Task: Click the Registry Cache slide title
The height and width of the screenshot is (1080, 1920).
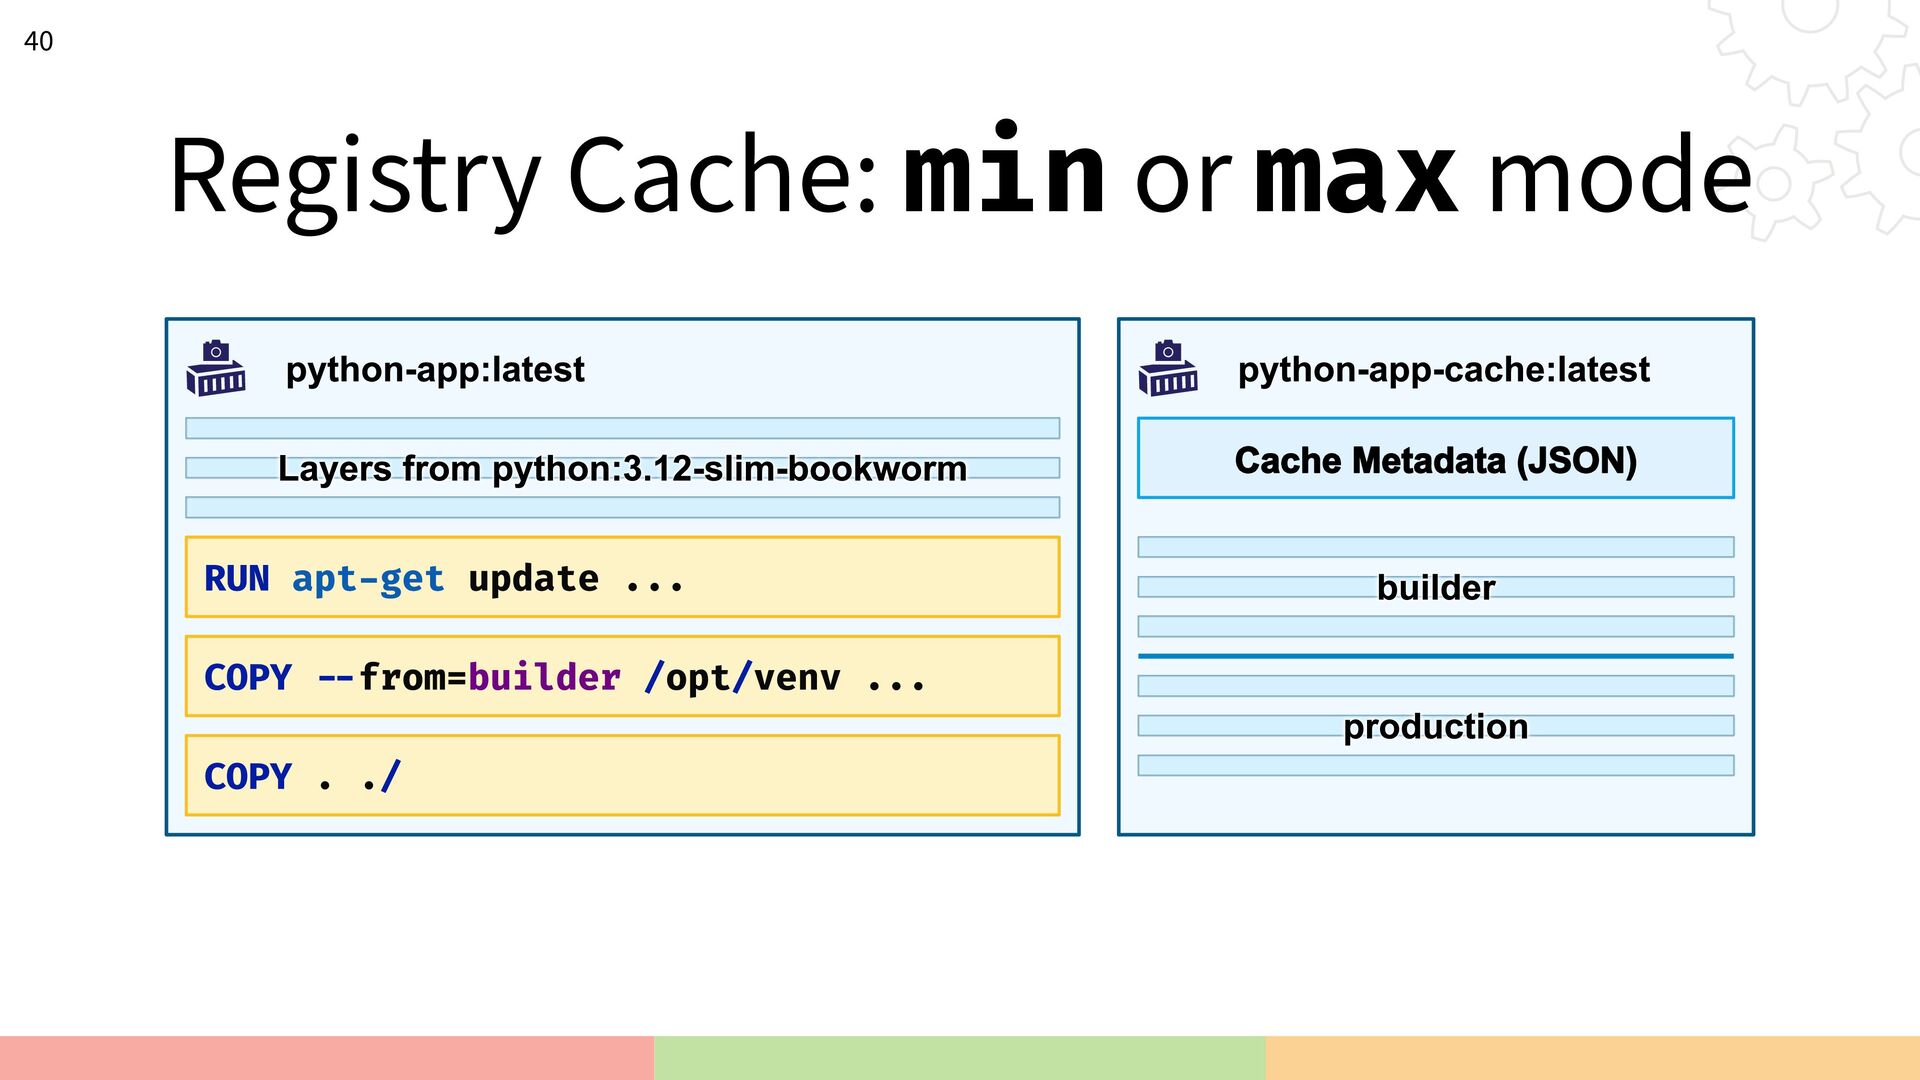Action: (x=960, y=176)
